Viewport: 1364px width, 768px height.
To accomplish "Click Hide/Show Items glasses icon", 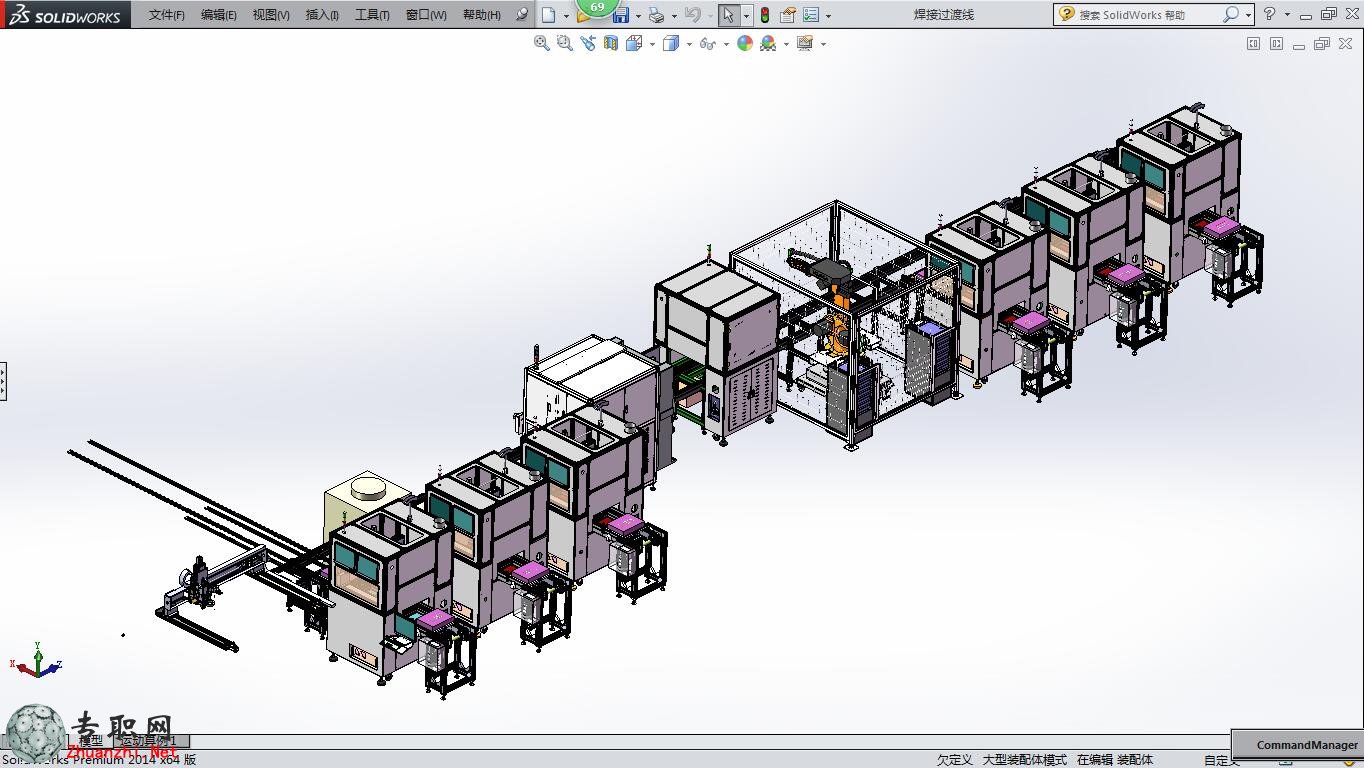I will (708, 43).
